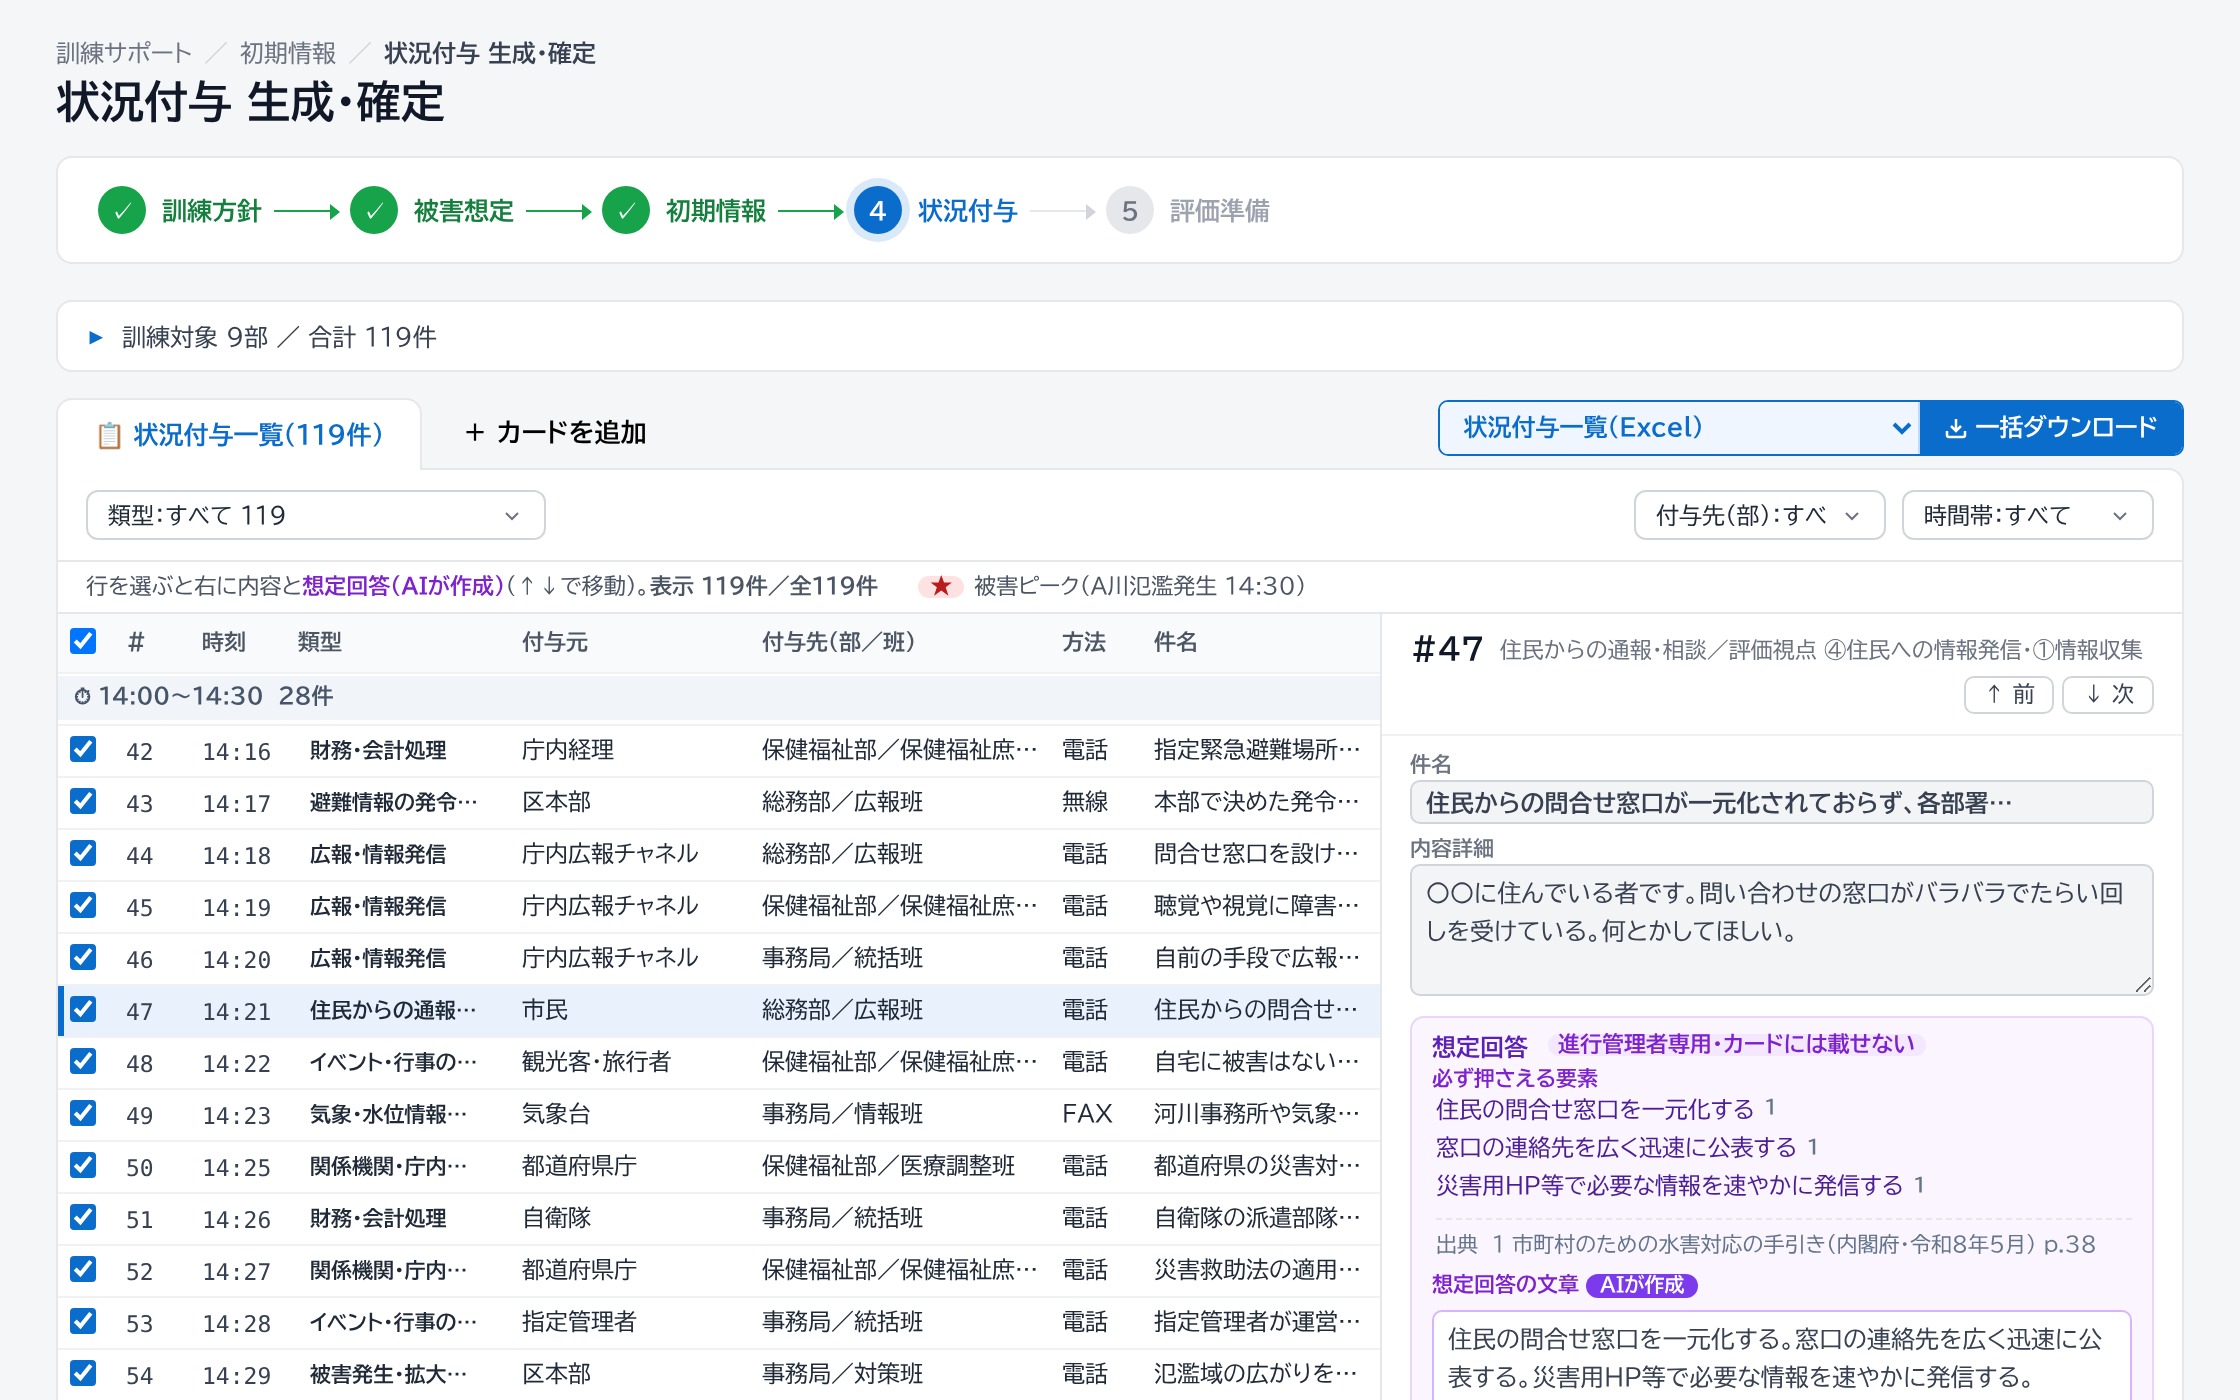This screenshot has height=1400, width=2240.
Task: Open the 付与先(部) filter dropdown
Action: pos(1760,515)
